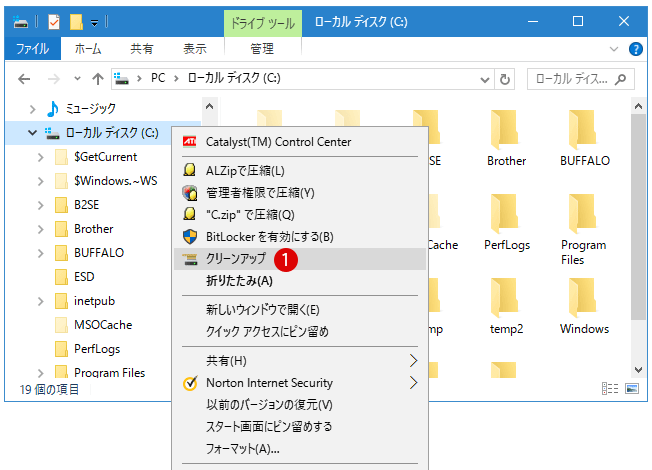The width and height of the screenshot is (652, 470).
Task: Switch to the ホーム ribbon tab
Action: click(88, 49)
